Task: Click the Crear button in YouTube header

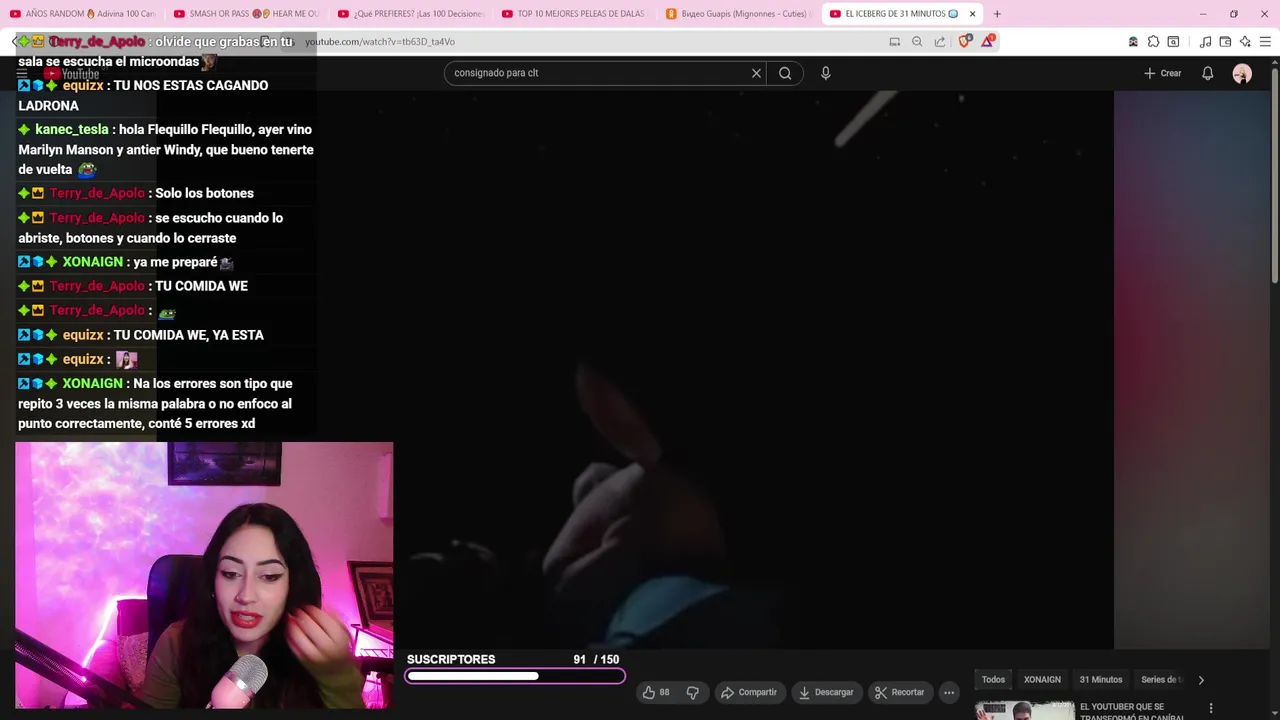Action: pos(1163,73)
